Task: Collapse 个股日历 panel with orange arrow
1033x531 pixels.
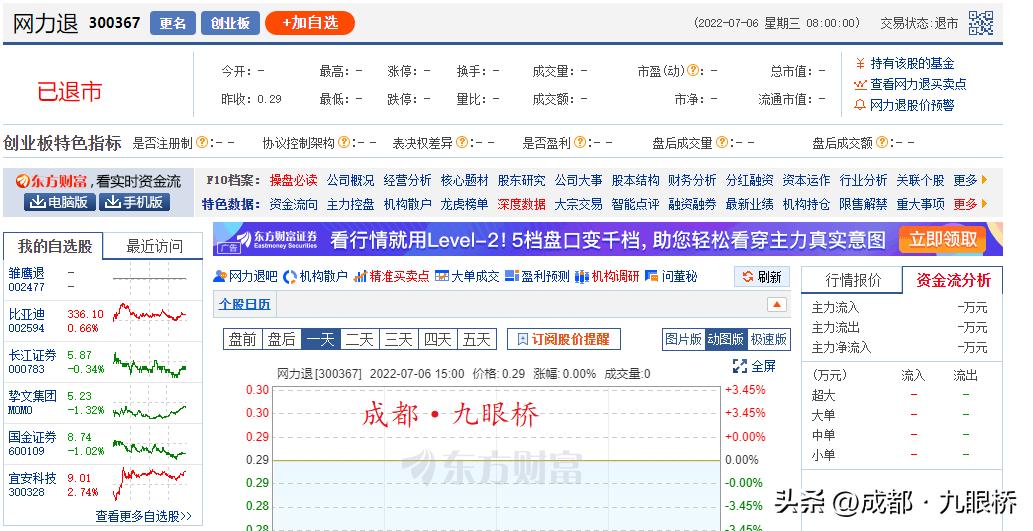Action: tap(777, 304)
